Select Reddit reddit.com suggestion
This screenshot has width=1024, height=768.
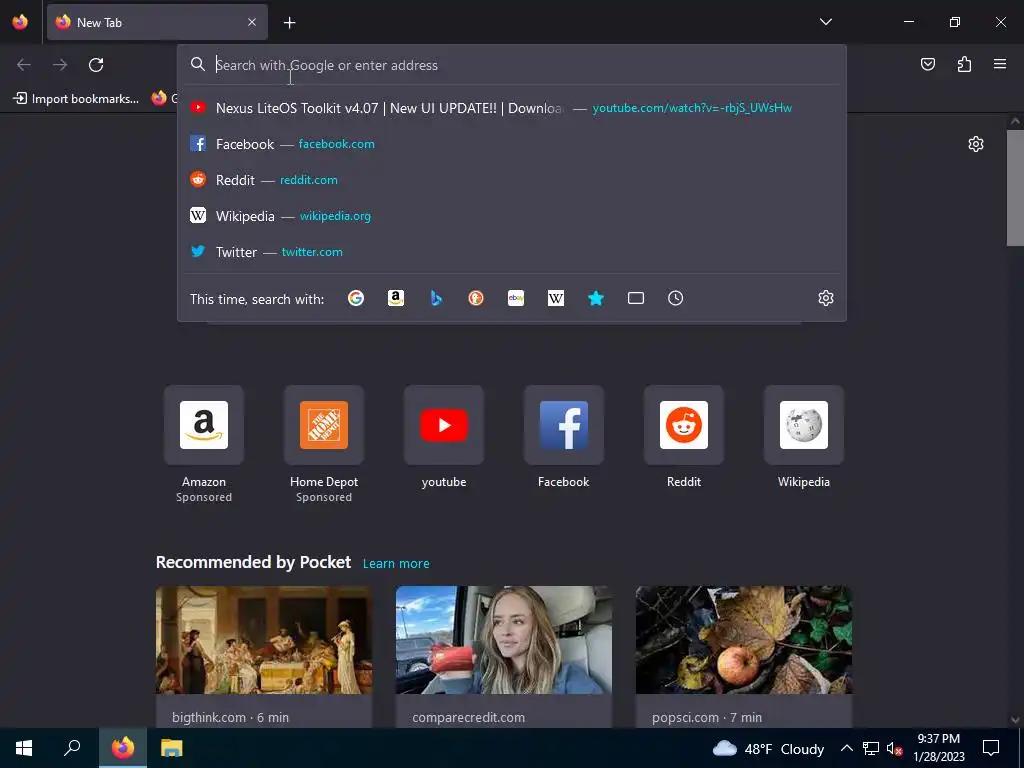tap(512, 180)
